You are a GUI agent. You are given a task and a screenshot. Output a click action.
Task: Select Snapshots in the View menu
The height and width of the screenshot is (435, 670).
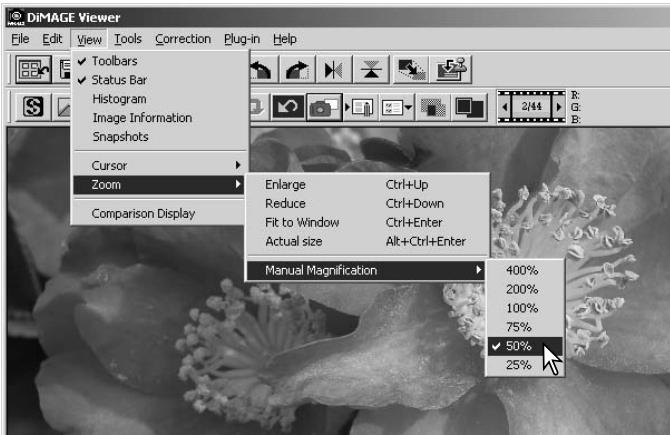[x=159, y=136]
